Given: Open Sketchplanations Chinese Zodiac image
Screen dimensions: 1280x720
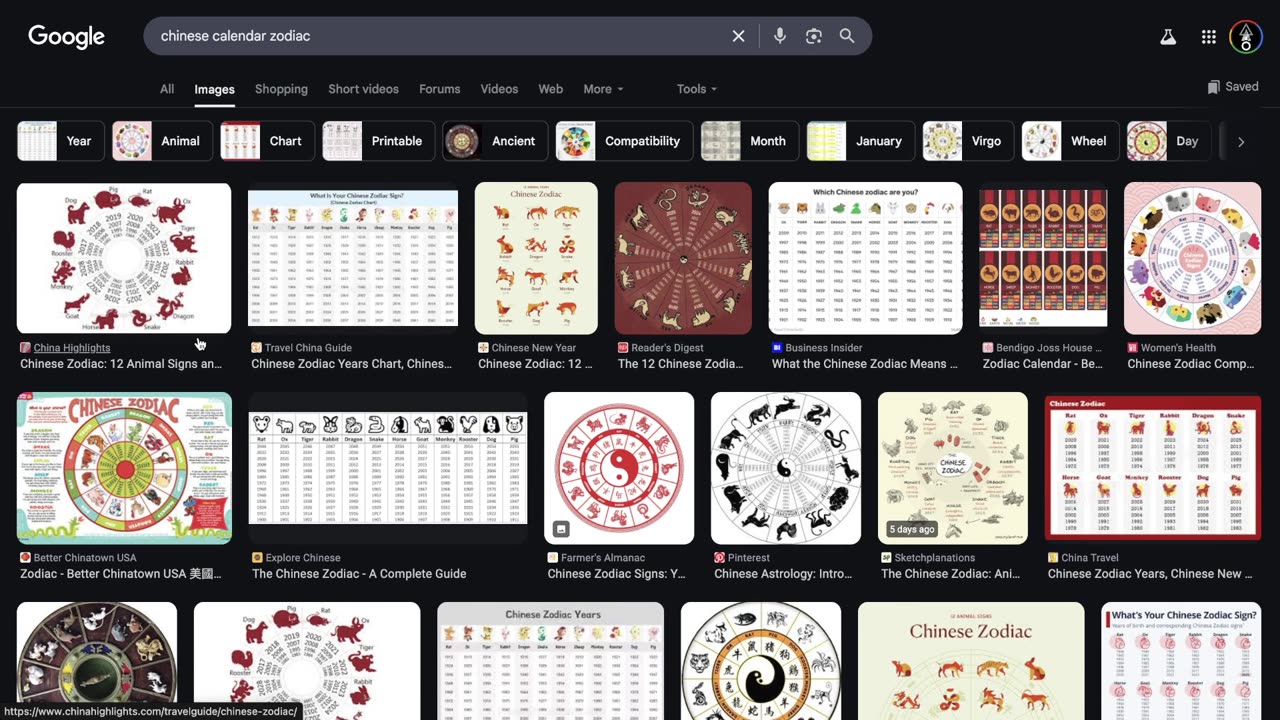Looking at the screenshot, I should (x=953, y=468).
